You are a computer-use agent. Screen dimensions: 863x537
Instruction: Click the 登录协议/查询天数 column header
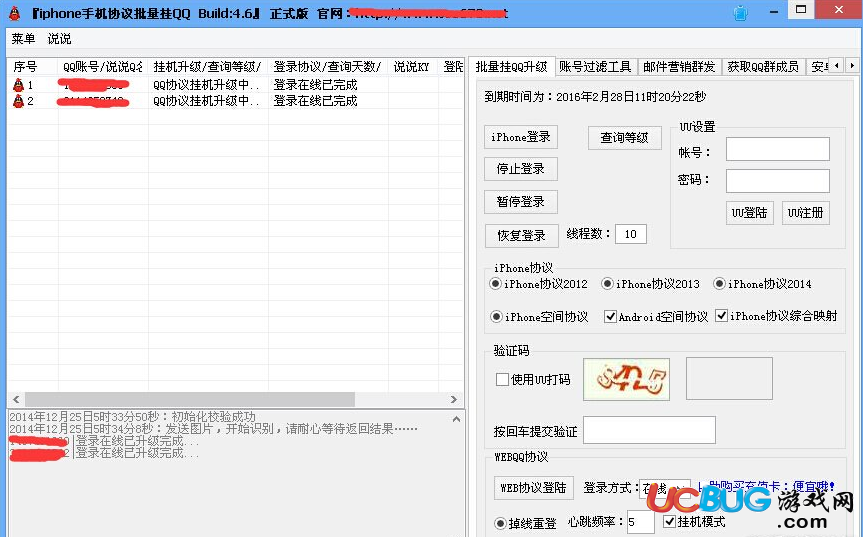coord(328,67)
